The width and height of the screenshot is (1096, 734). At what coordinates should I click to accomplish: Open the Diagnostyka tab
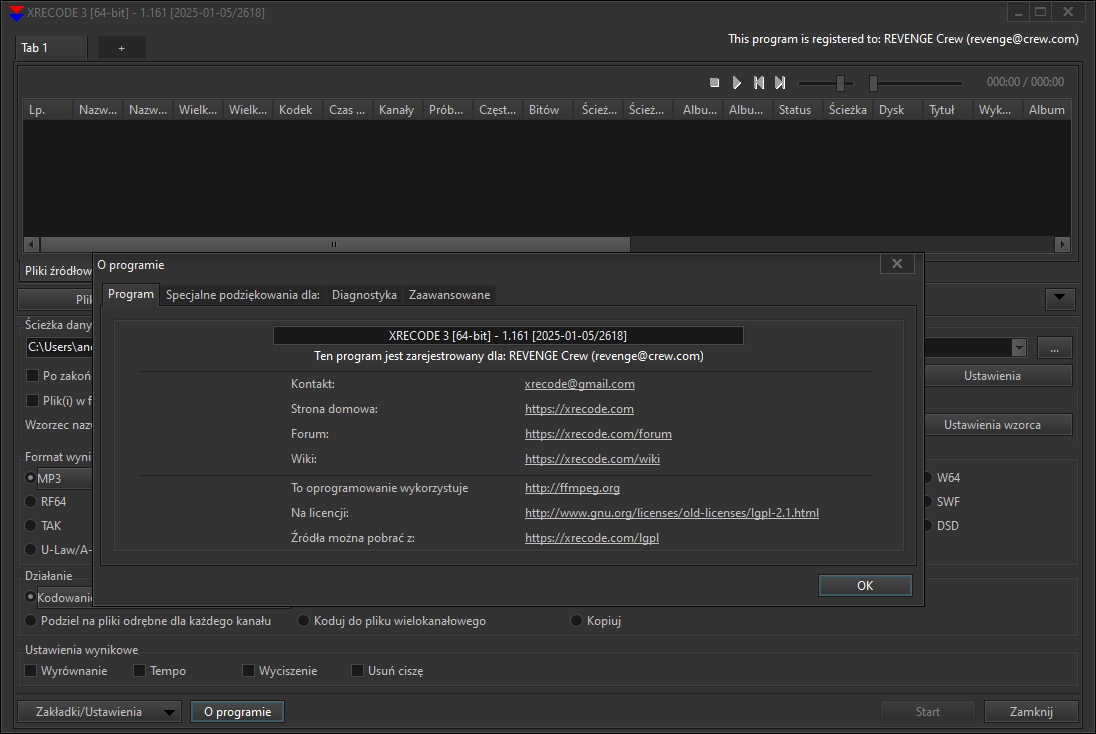[x=364, y=295]
